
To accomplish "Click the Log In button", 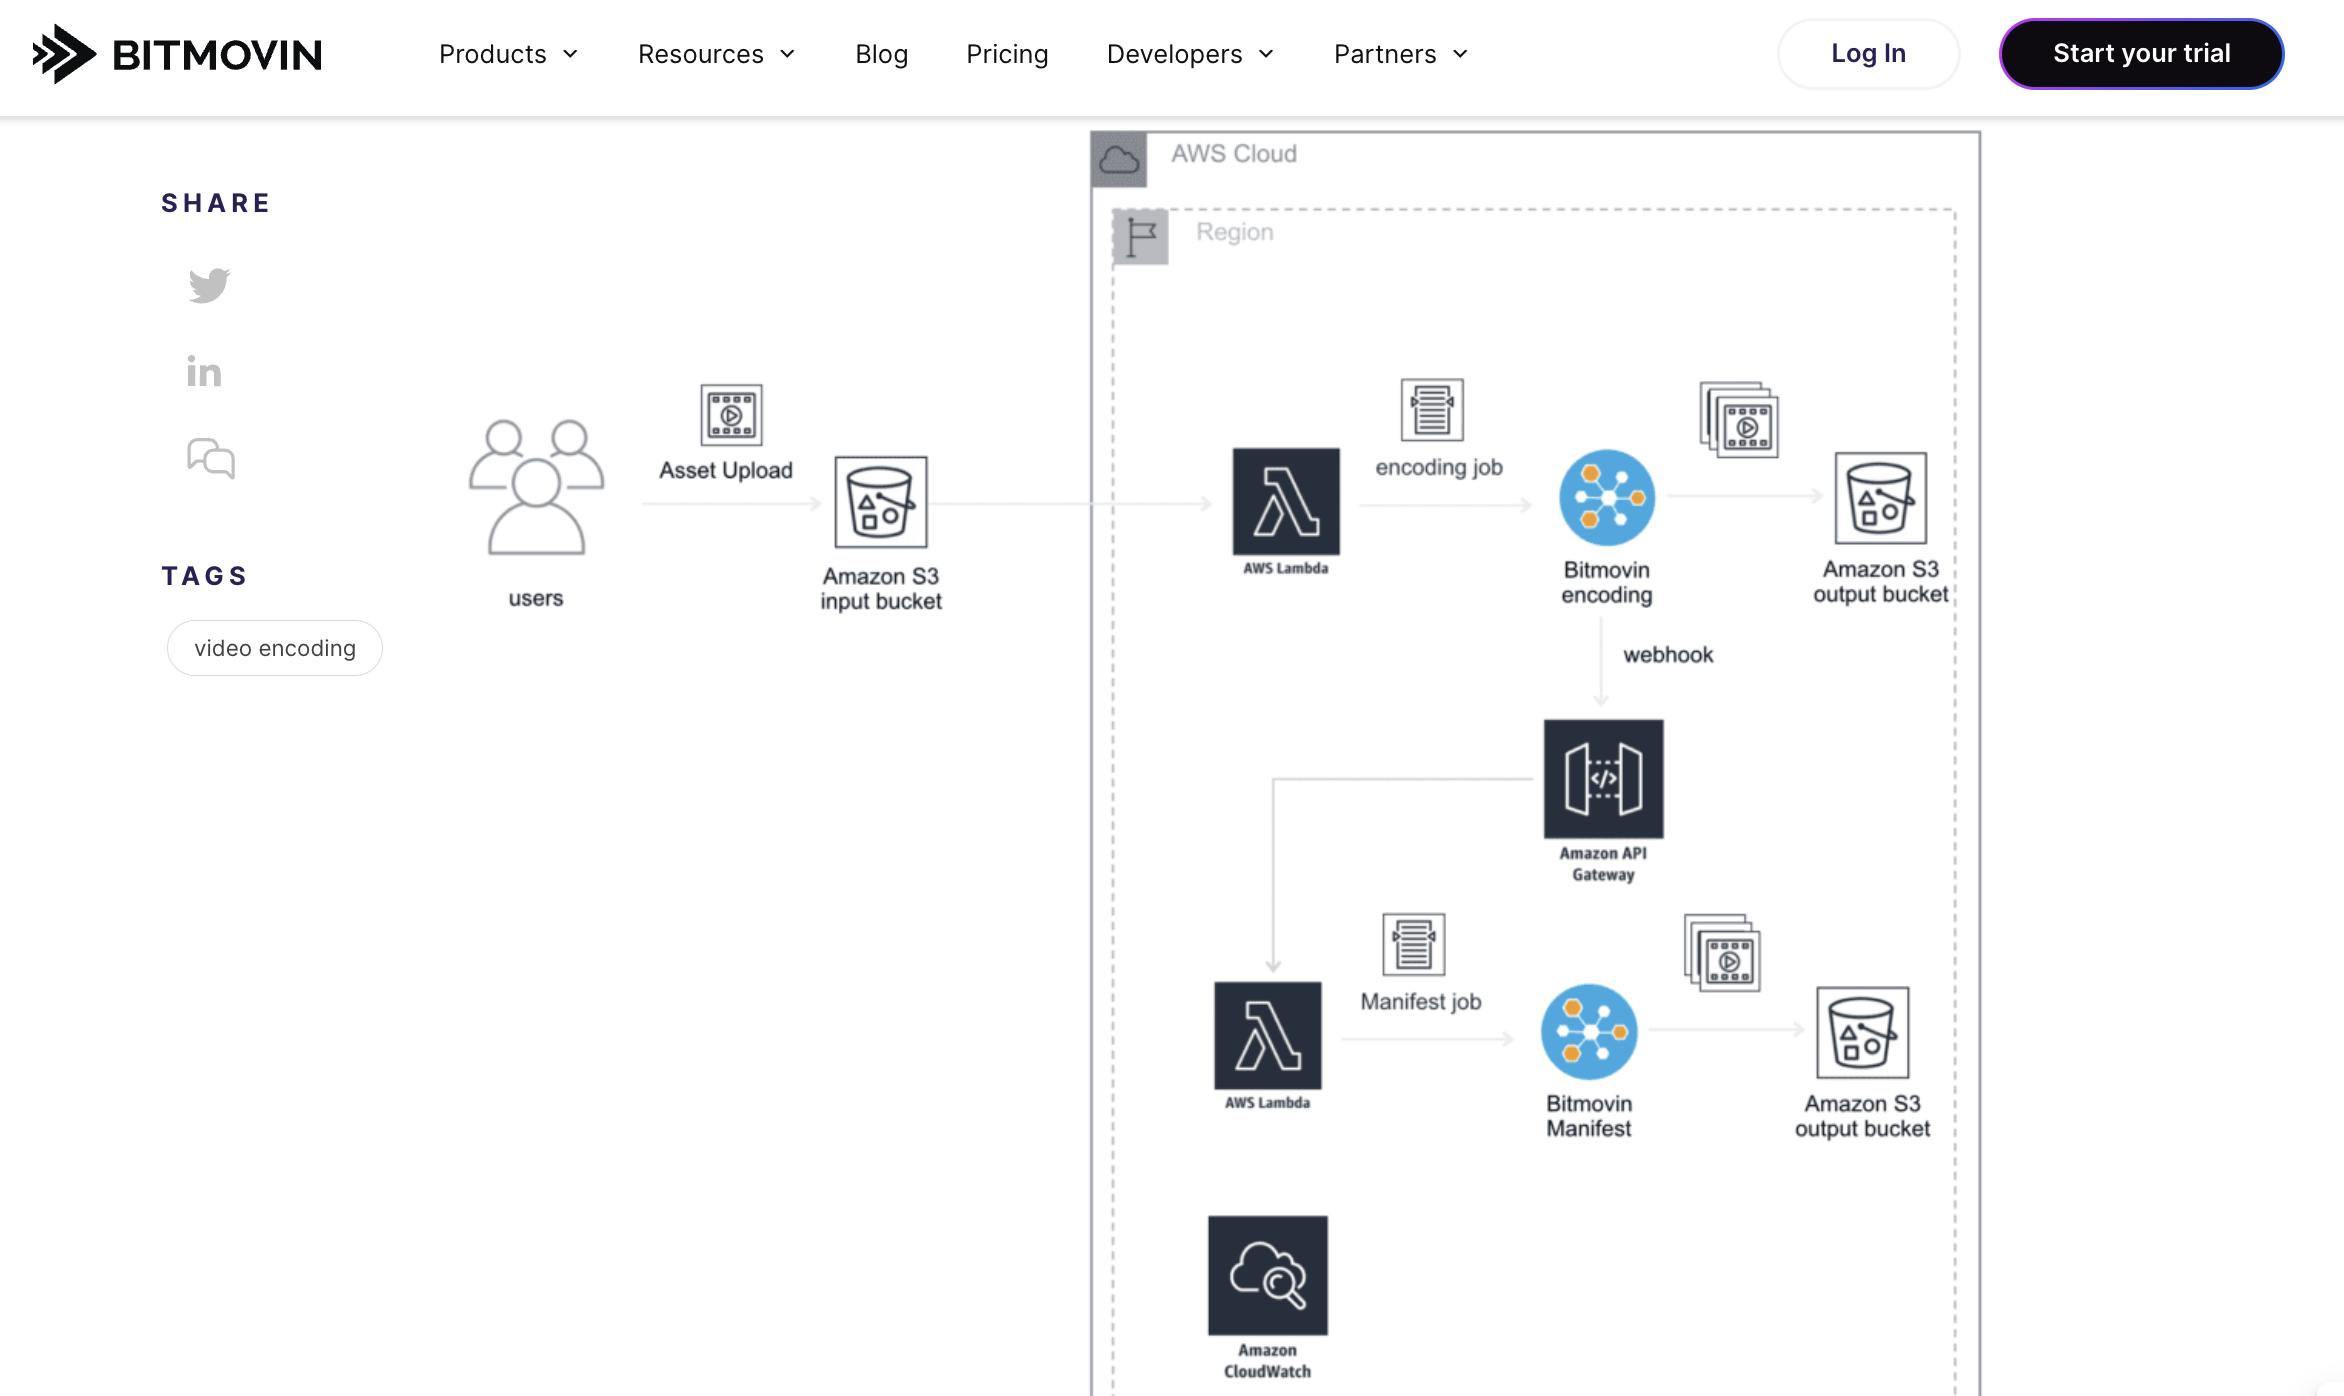I will (1867, 54).
